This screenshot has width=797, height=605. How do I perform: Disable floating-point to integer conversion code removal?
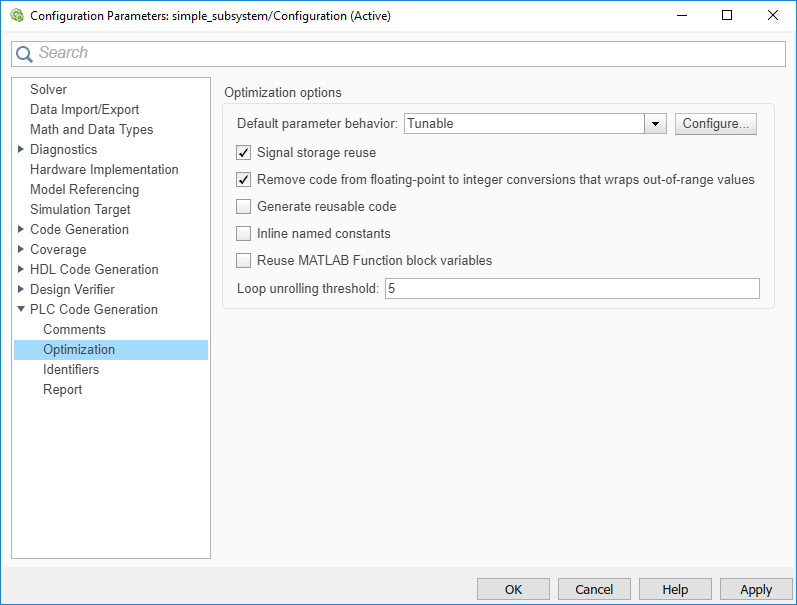point(243,180)
